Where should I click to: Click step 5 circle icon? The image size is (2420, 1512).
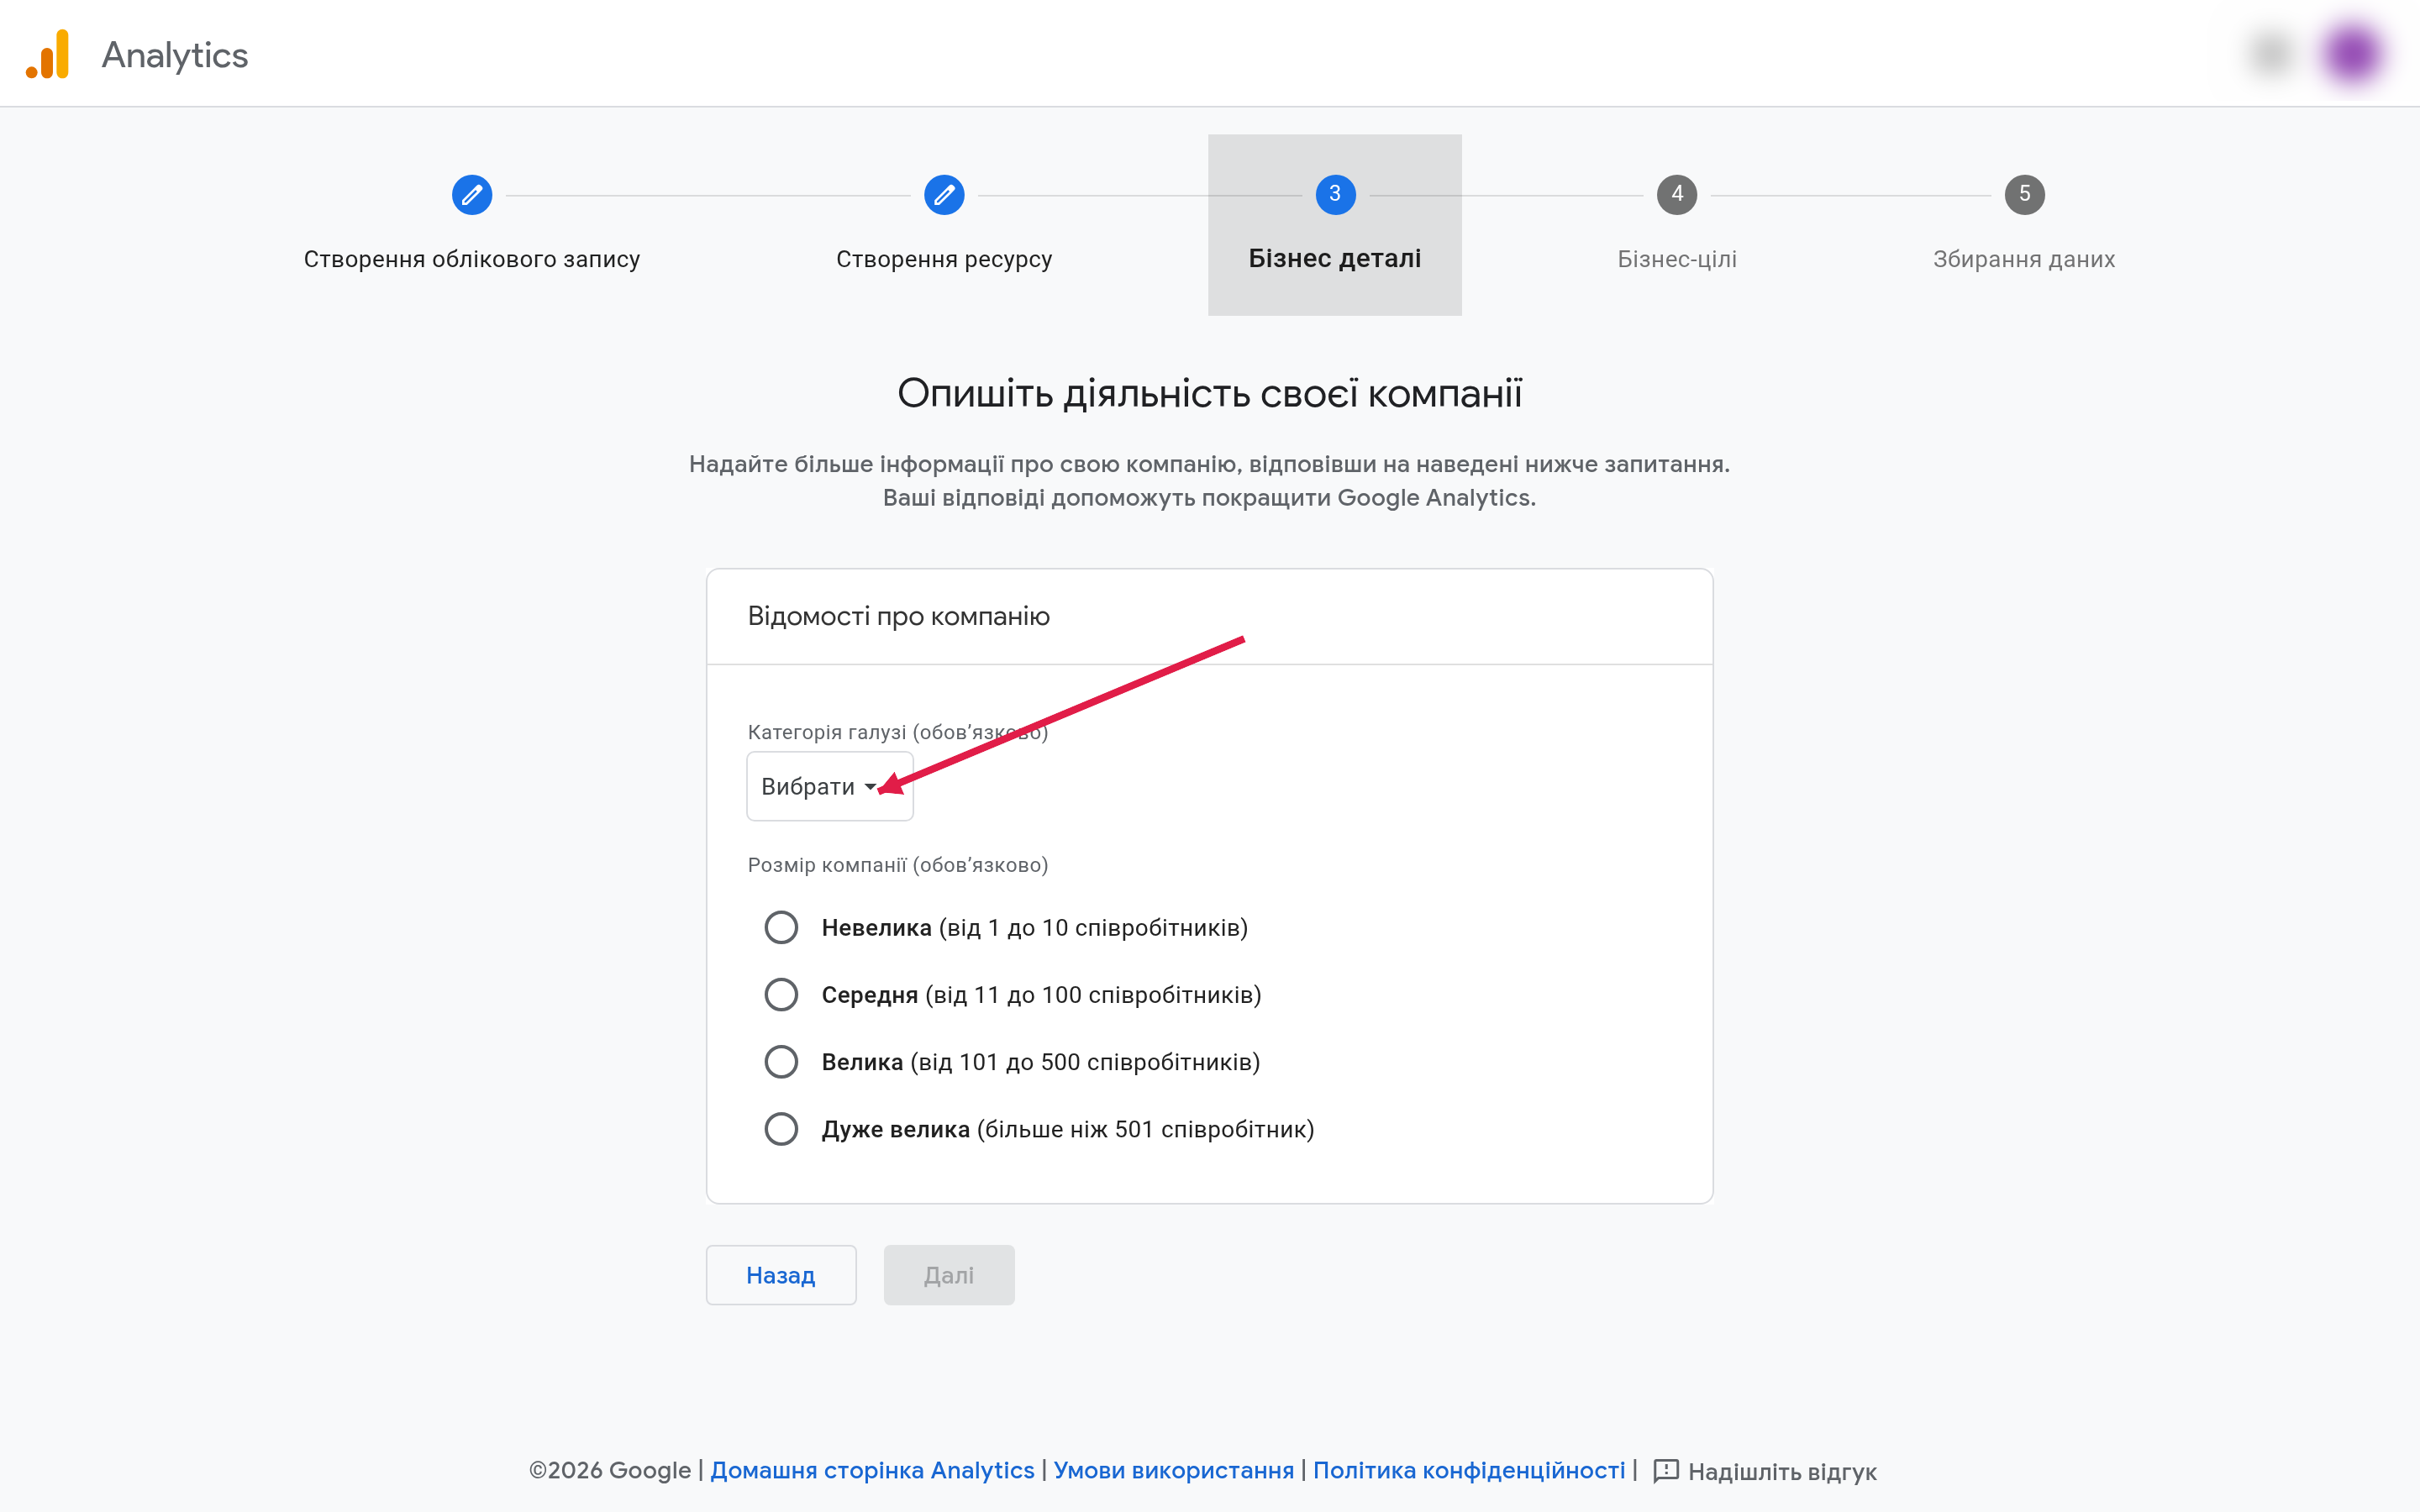point(2024,194)
